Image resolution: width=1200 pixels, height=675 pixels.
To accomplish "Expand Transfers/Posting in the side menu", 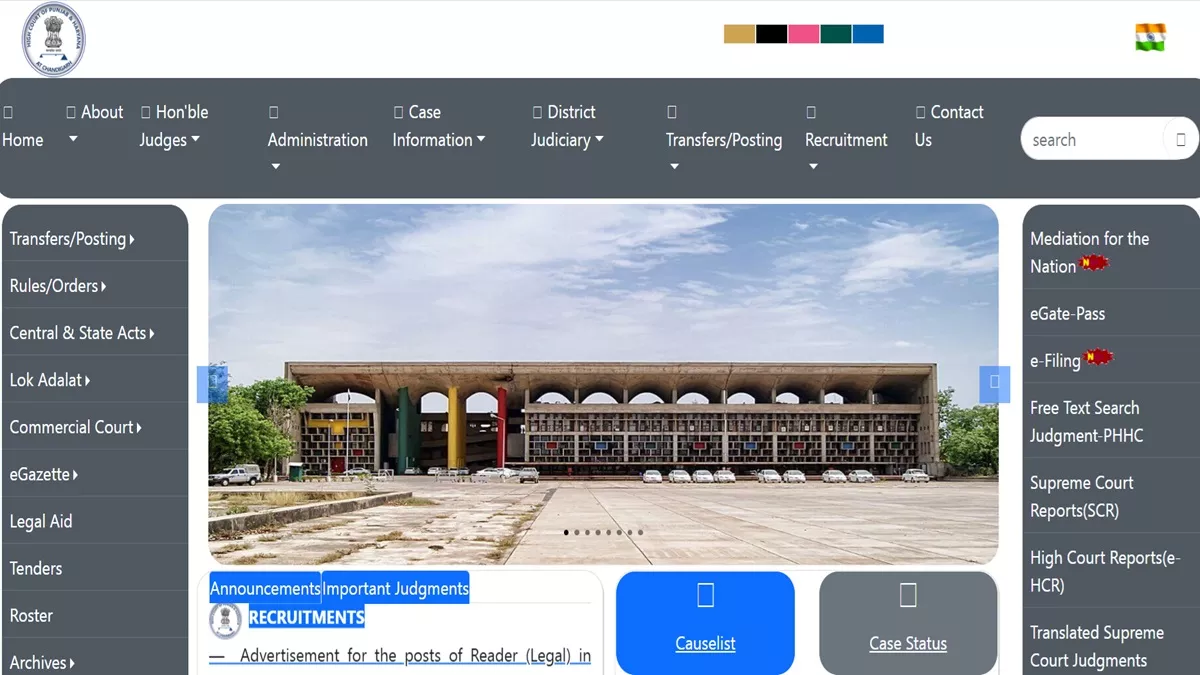I will click(94, 238).
